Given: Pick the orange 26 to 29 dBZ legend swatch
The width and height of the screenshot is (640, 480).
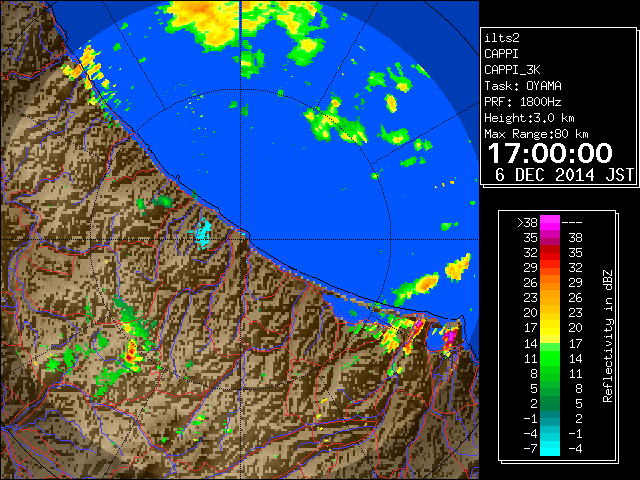Looking at the screenshot, I should point(550,283).
